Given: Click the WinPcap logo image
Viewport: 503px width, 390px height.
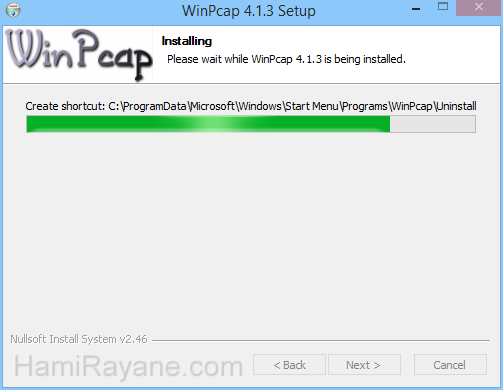Looking at the screenshot, I should click(x=78, y=55).
